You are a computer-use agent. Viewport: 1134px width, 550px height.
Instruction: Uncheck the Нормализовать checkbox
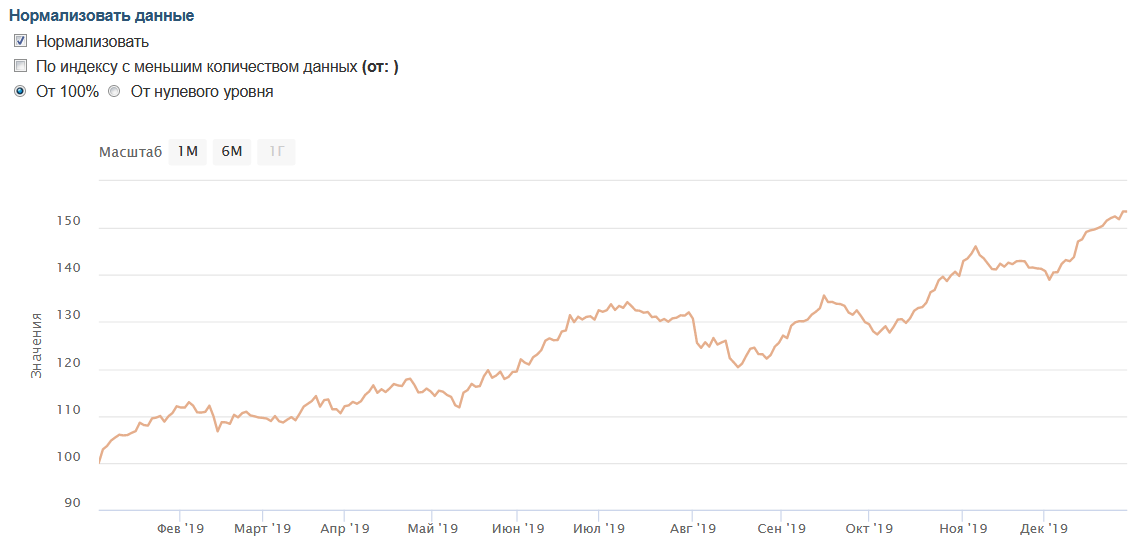20,42
